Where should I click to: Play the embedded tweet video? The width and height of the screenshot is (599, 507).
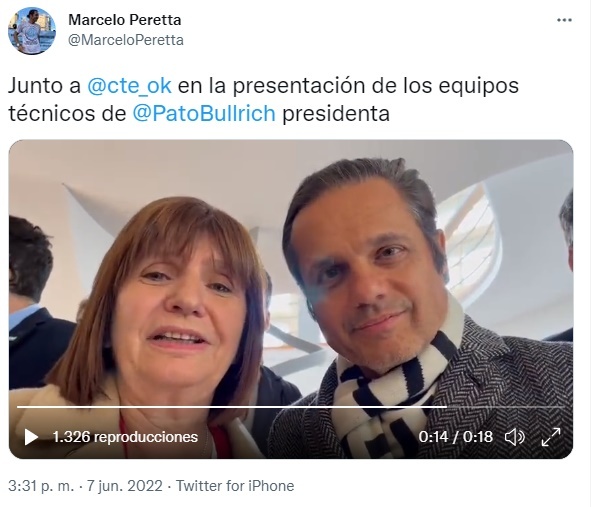(31, 437)
